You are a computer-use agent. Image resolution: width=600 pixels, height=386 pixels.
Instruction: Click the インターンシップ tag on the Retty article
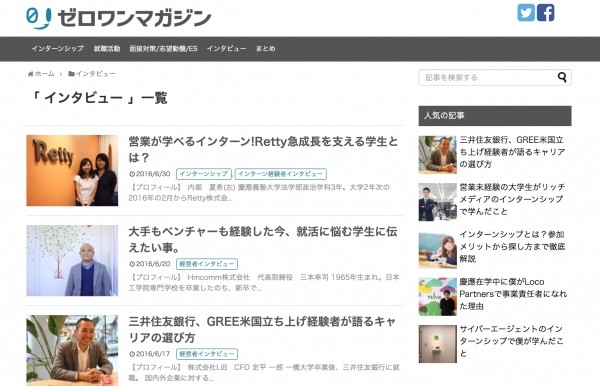[x=204, y=174]
